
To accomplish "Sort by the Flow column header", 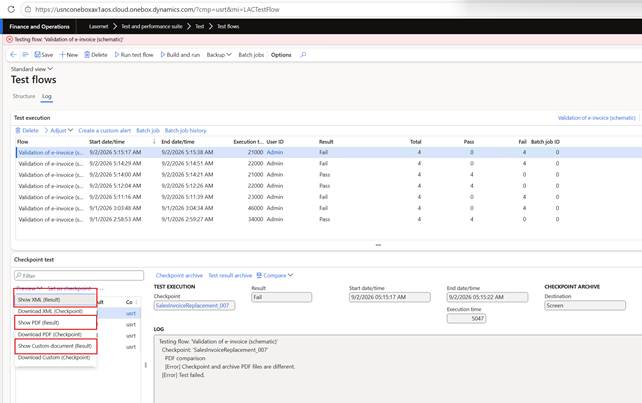I will tap(23, 142).
